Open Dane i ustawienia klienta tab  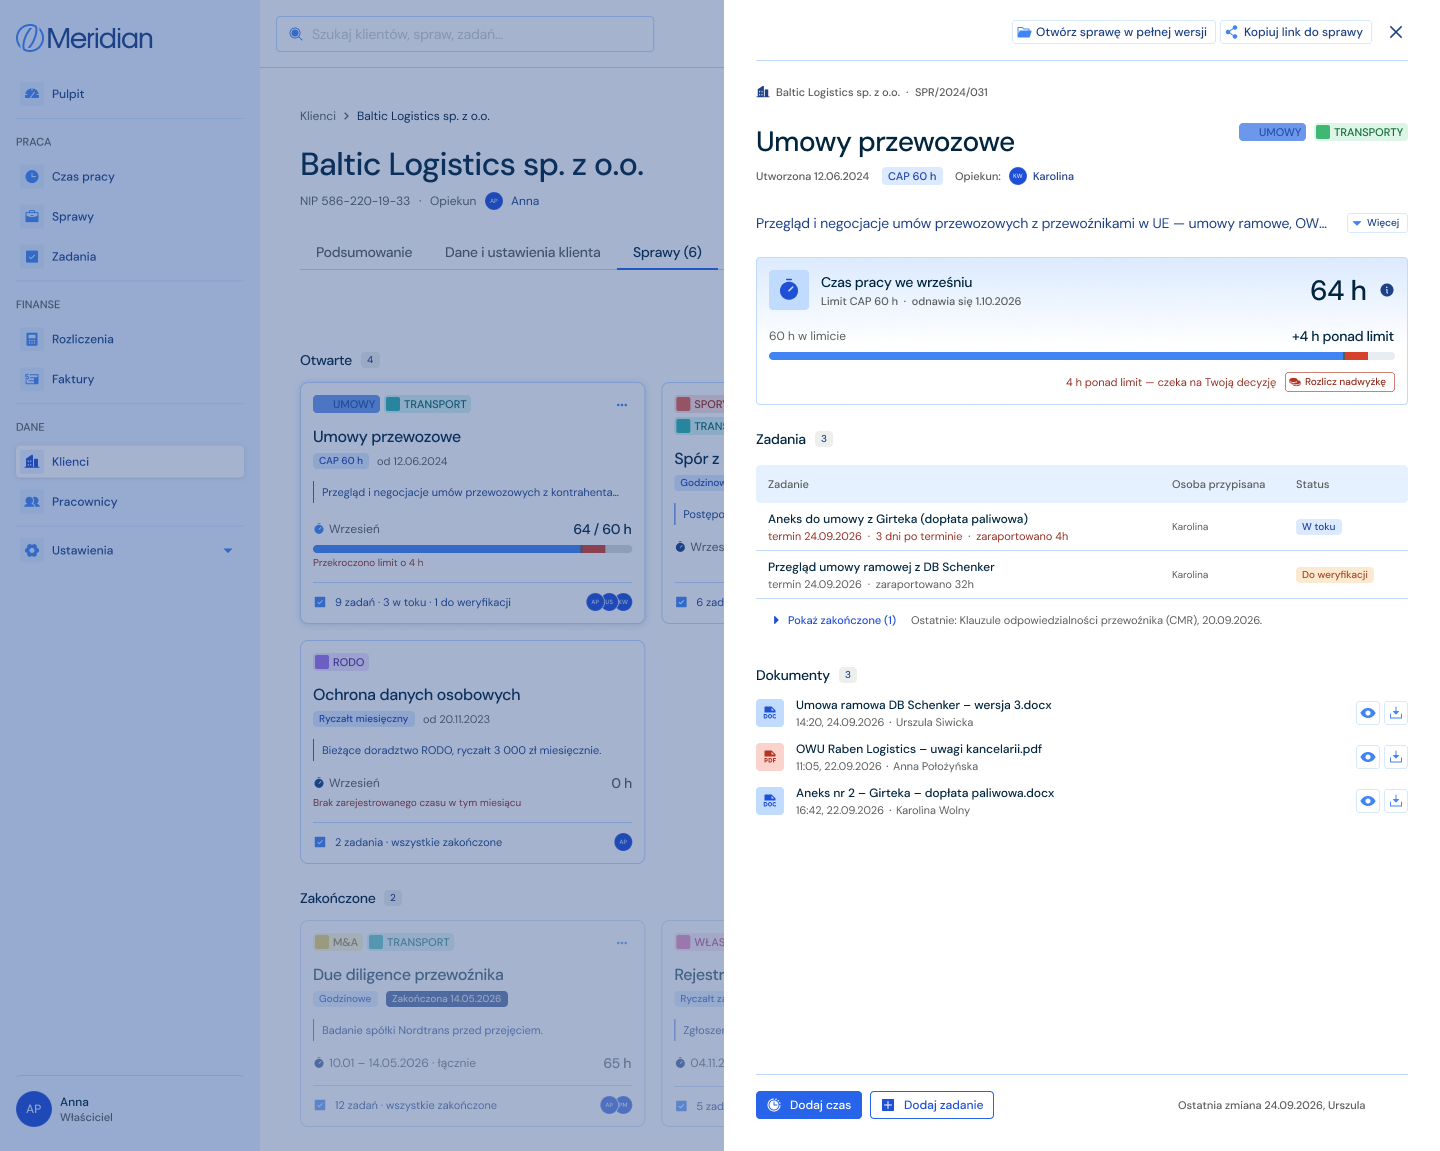tap(523, 252)
